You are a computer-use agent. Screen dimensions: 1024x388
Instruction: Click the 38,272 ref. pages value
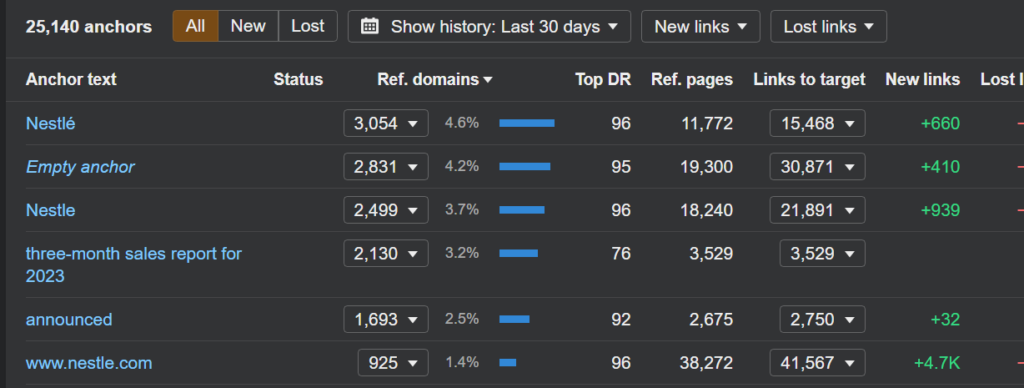[707, 363]
